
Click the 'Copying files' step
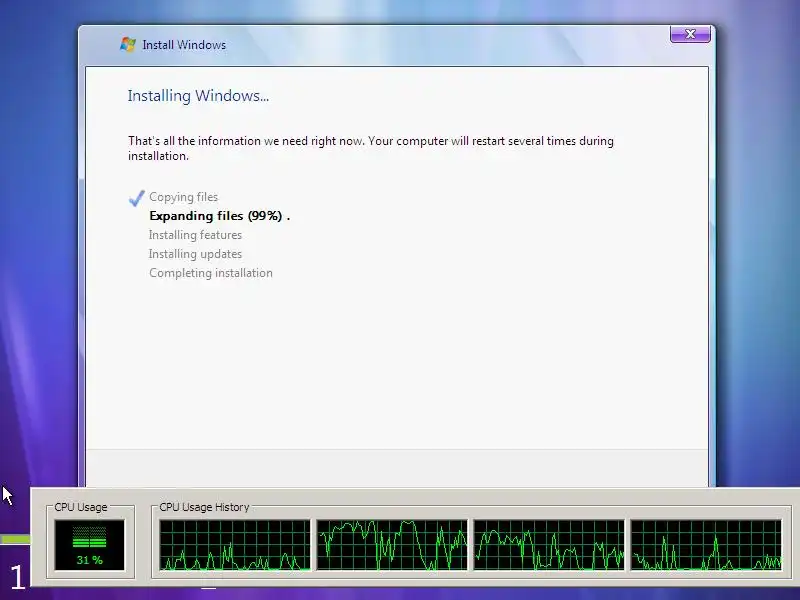click(x=183, y=197)
